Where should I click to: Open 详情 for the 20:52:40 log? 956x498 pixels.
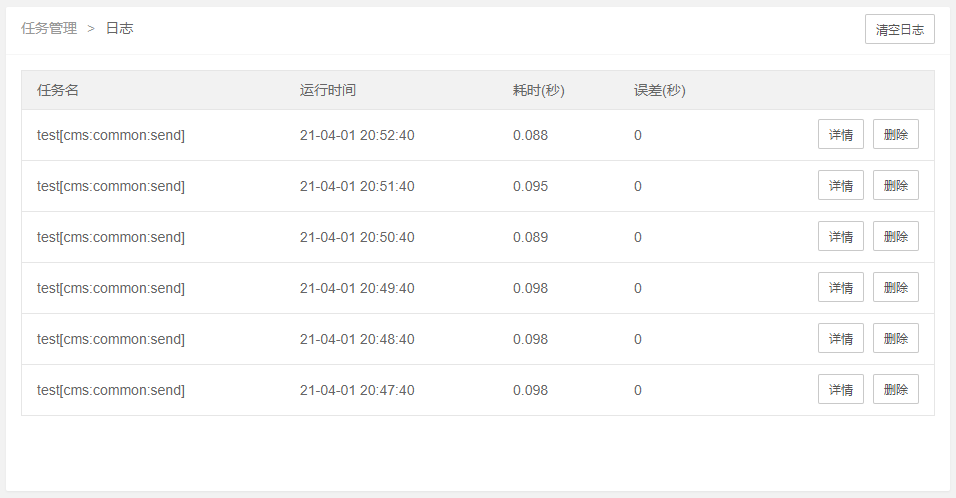[841, 135]
